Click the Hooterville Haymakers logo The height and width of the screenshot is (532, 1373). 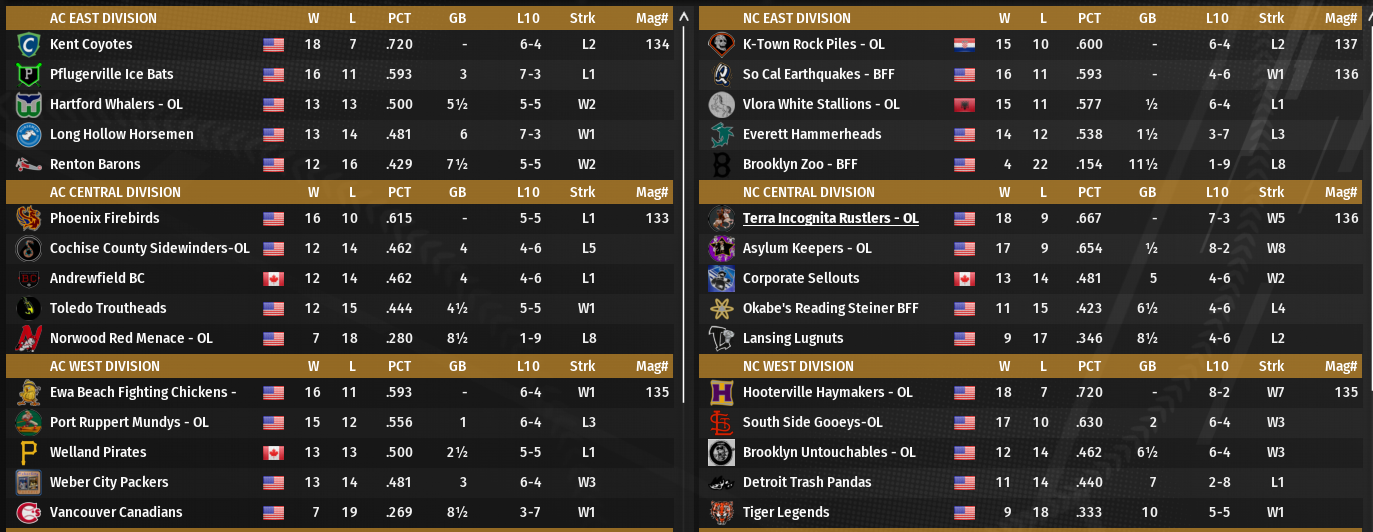(721, 393)
